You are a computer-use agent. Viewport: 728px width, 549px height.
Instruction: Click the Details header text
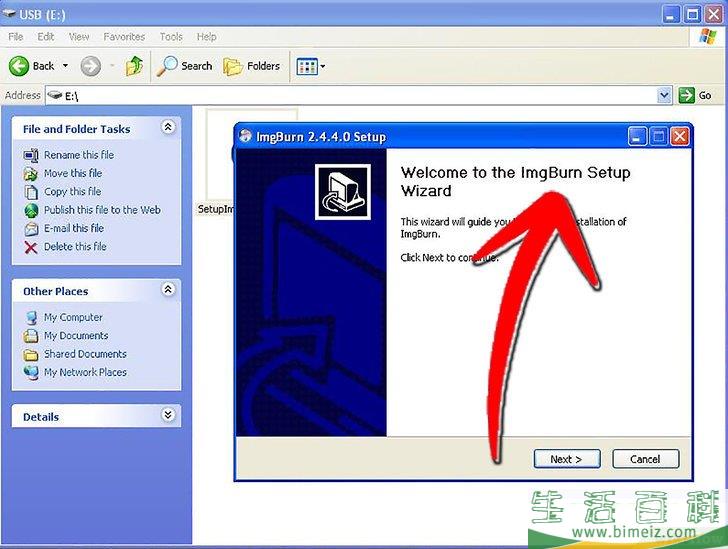[41, 417]
